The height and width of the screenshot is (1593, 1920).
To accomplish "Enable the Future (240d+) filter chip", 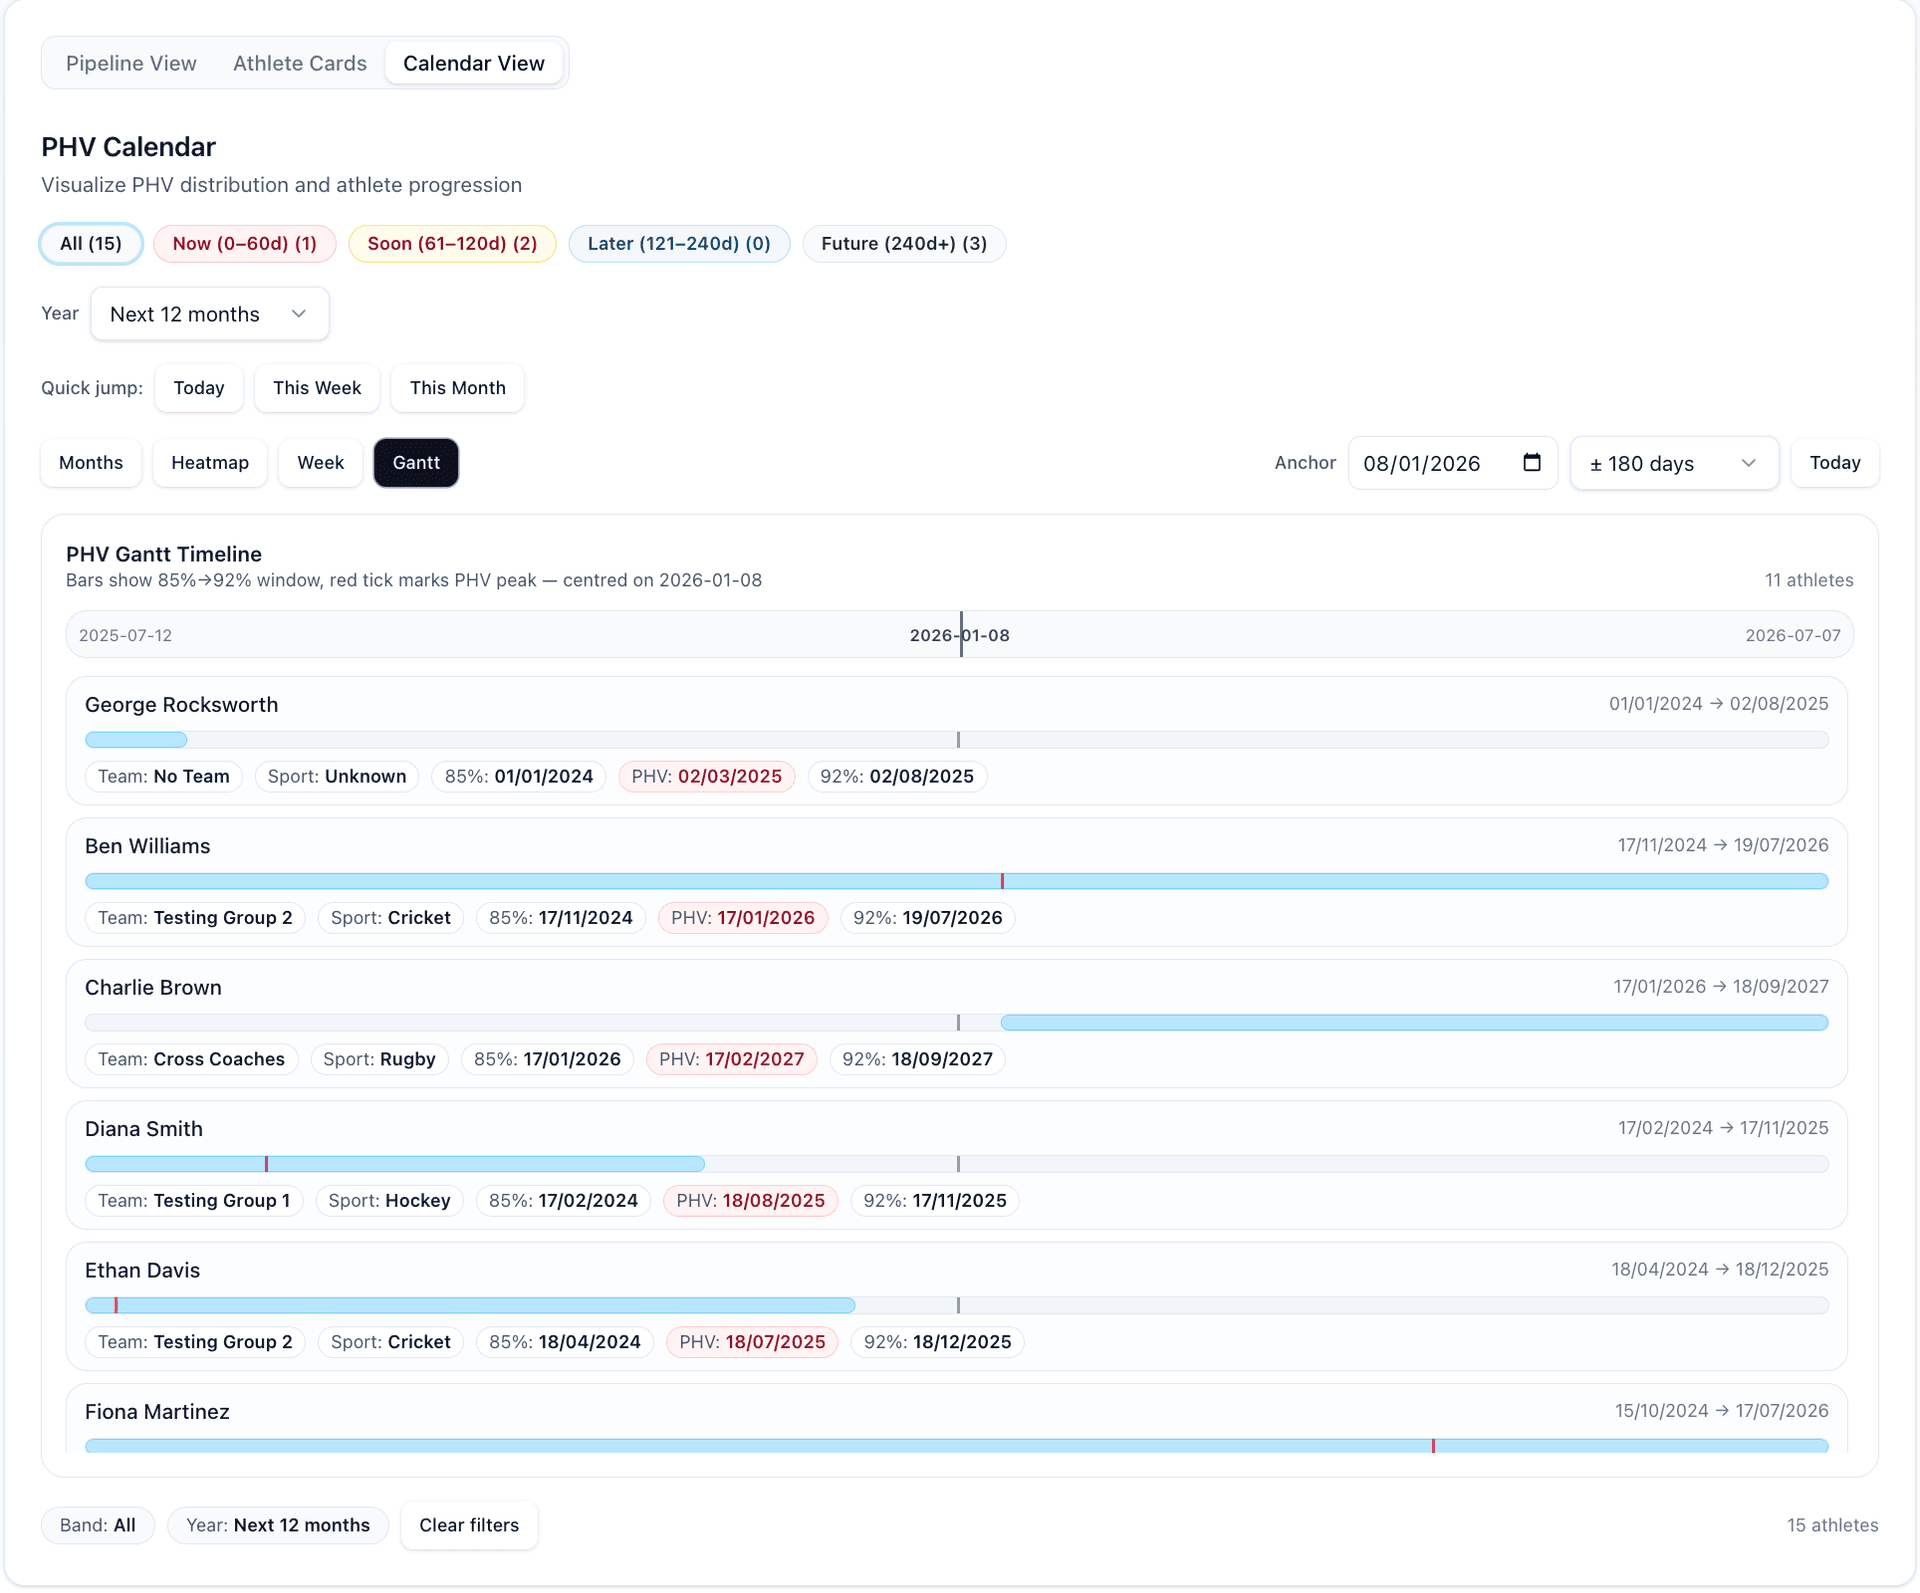I will (903, 244).
